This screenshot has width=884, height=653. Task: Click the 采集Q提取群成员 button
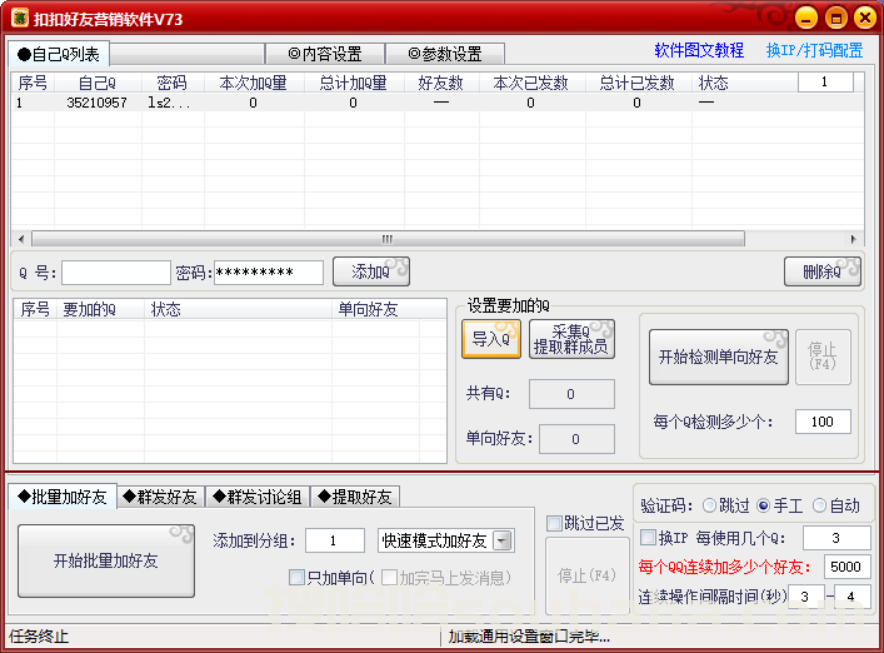[x=570, y=339]
